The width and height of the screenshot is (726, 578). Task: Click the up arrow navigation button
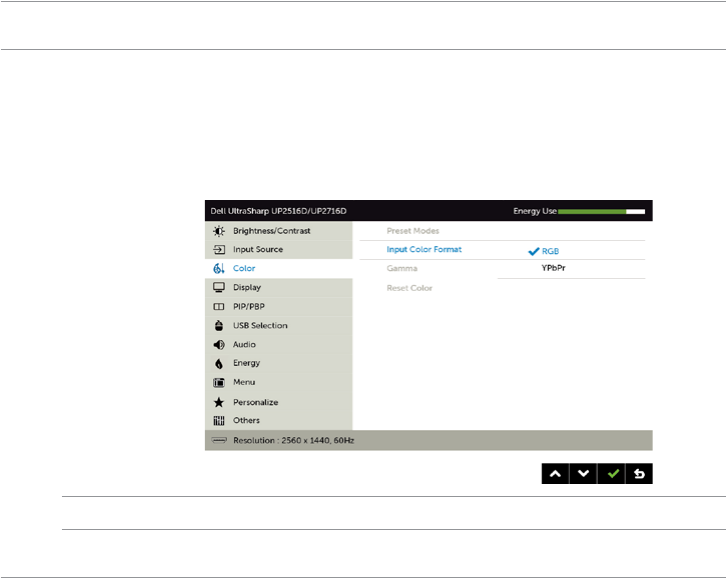[555, 474]
